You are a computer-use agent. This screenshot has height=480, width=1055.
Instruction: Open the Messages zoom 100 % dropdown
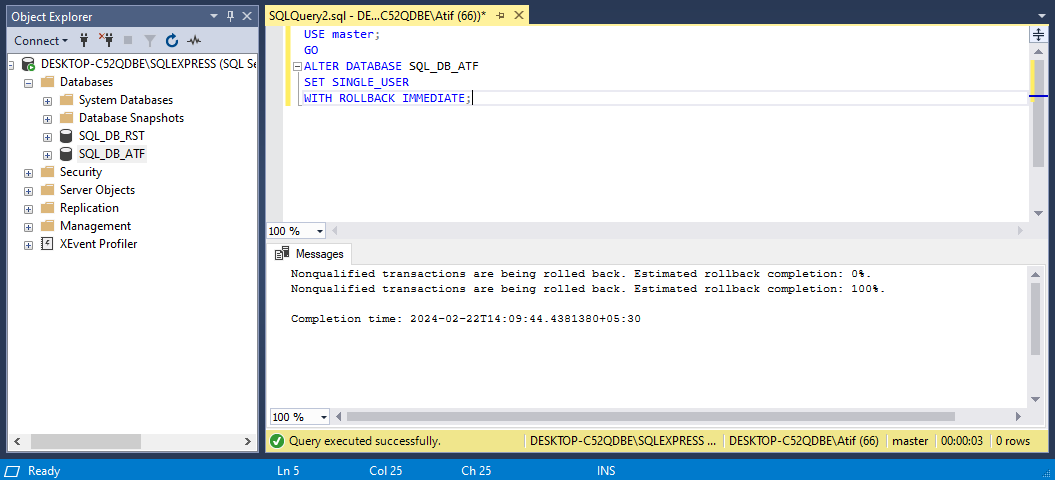324,417
